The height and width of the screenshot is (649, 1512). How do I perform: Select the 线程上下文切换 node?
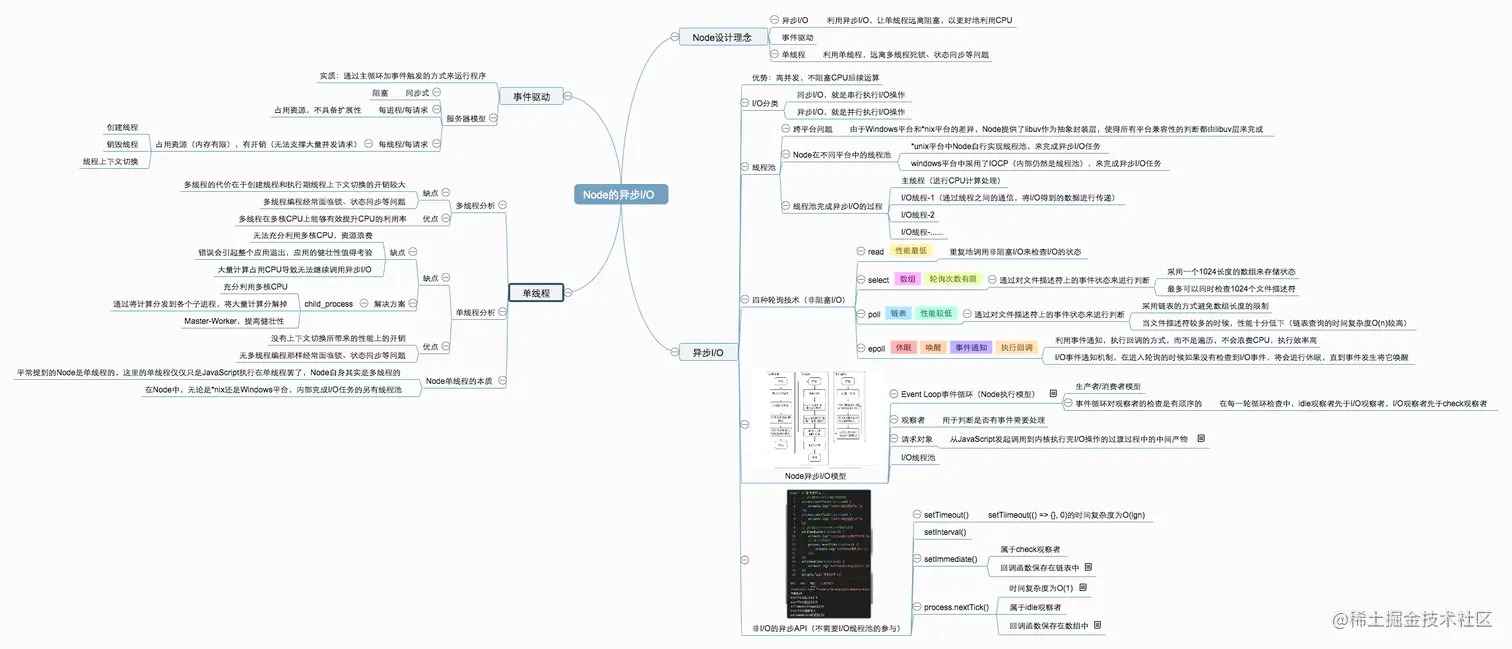point(110,161)
